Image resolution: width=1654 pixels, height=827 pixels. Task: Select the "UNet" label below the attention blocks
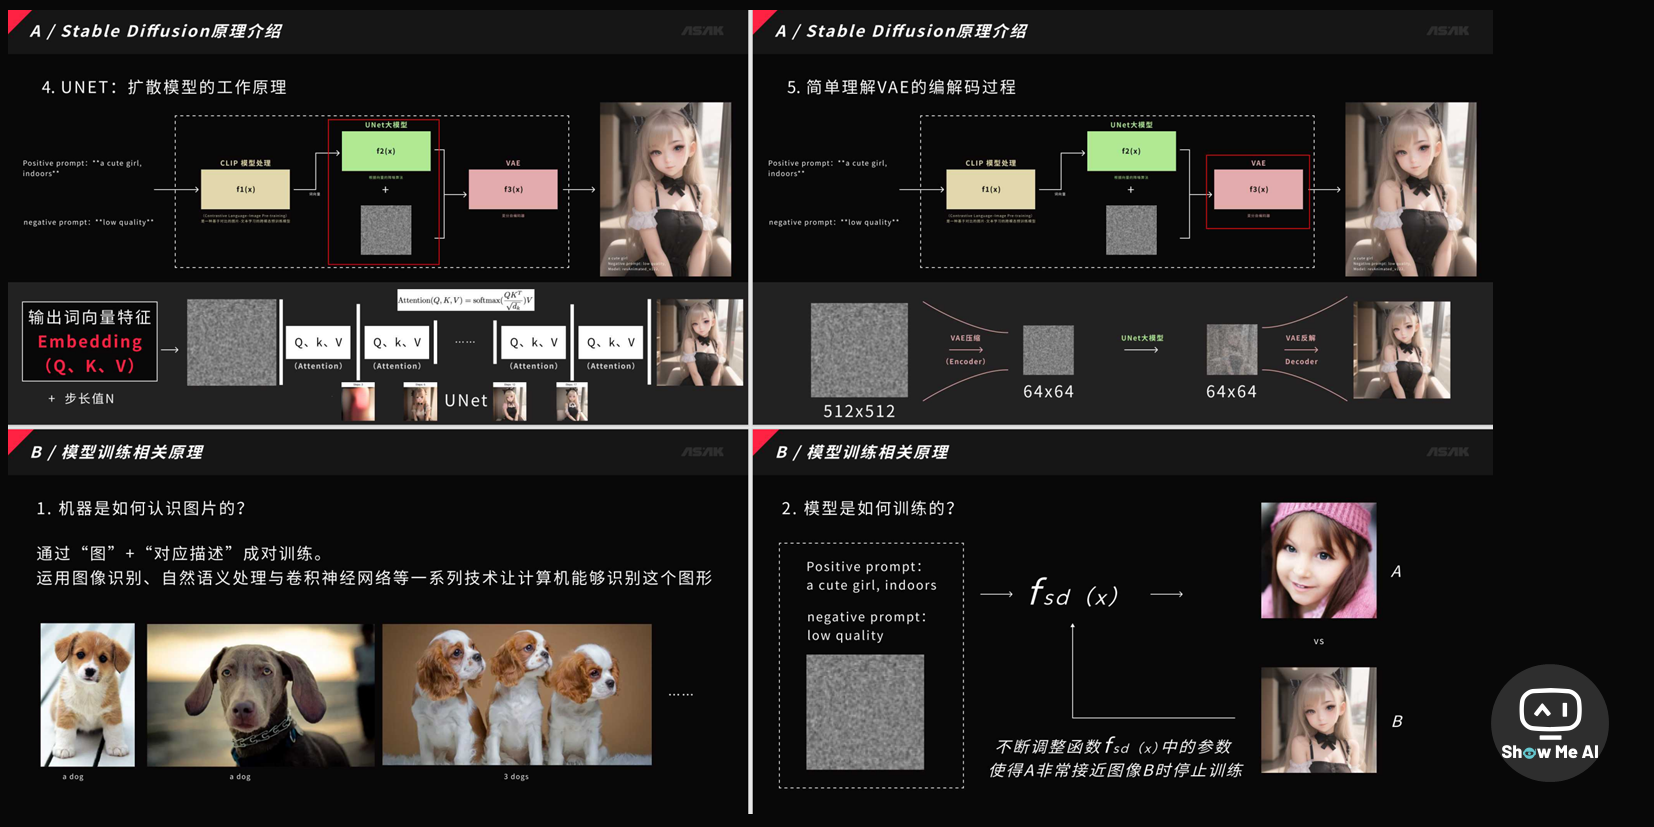(x=466, y=400)
